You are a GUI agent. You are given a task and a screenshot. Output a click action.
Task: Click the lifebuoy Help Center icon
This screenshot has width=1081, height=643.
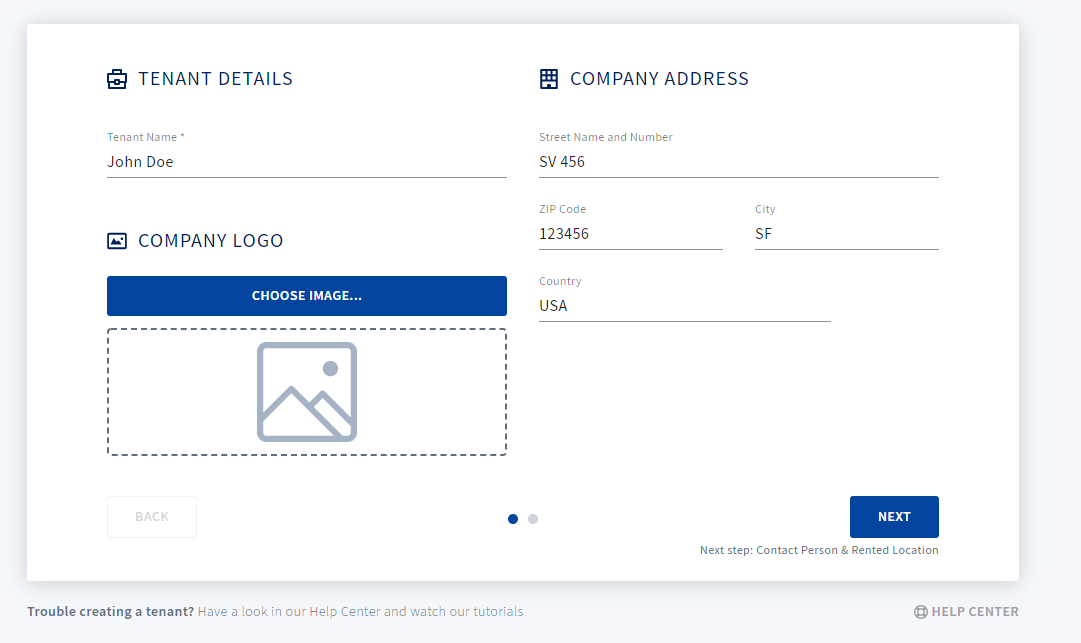click(920, 612)
